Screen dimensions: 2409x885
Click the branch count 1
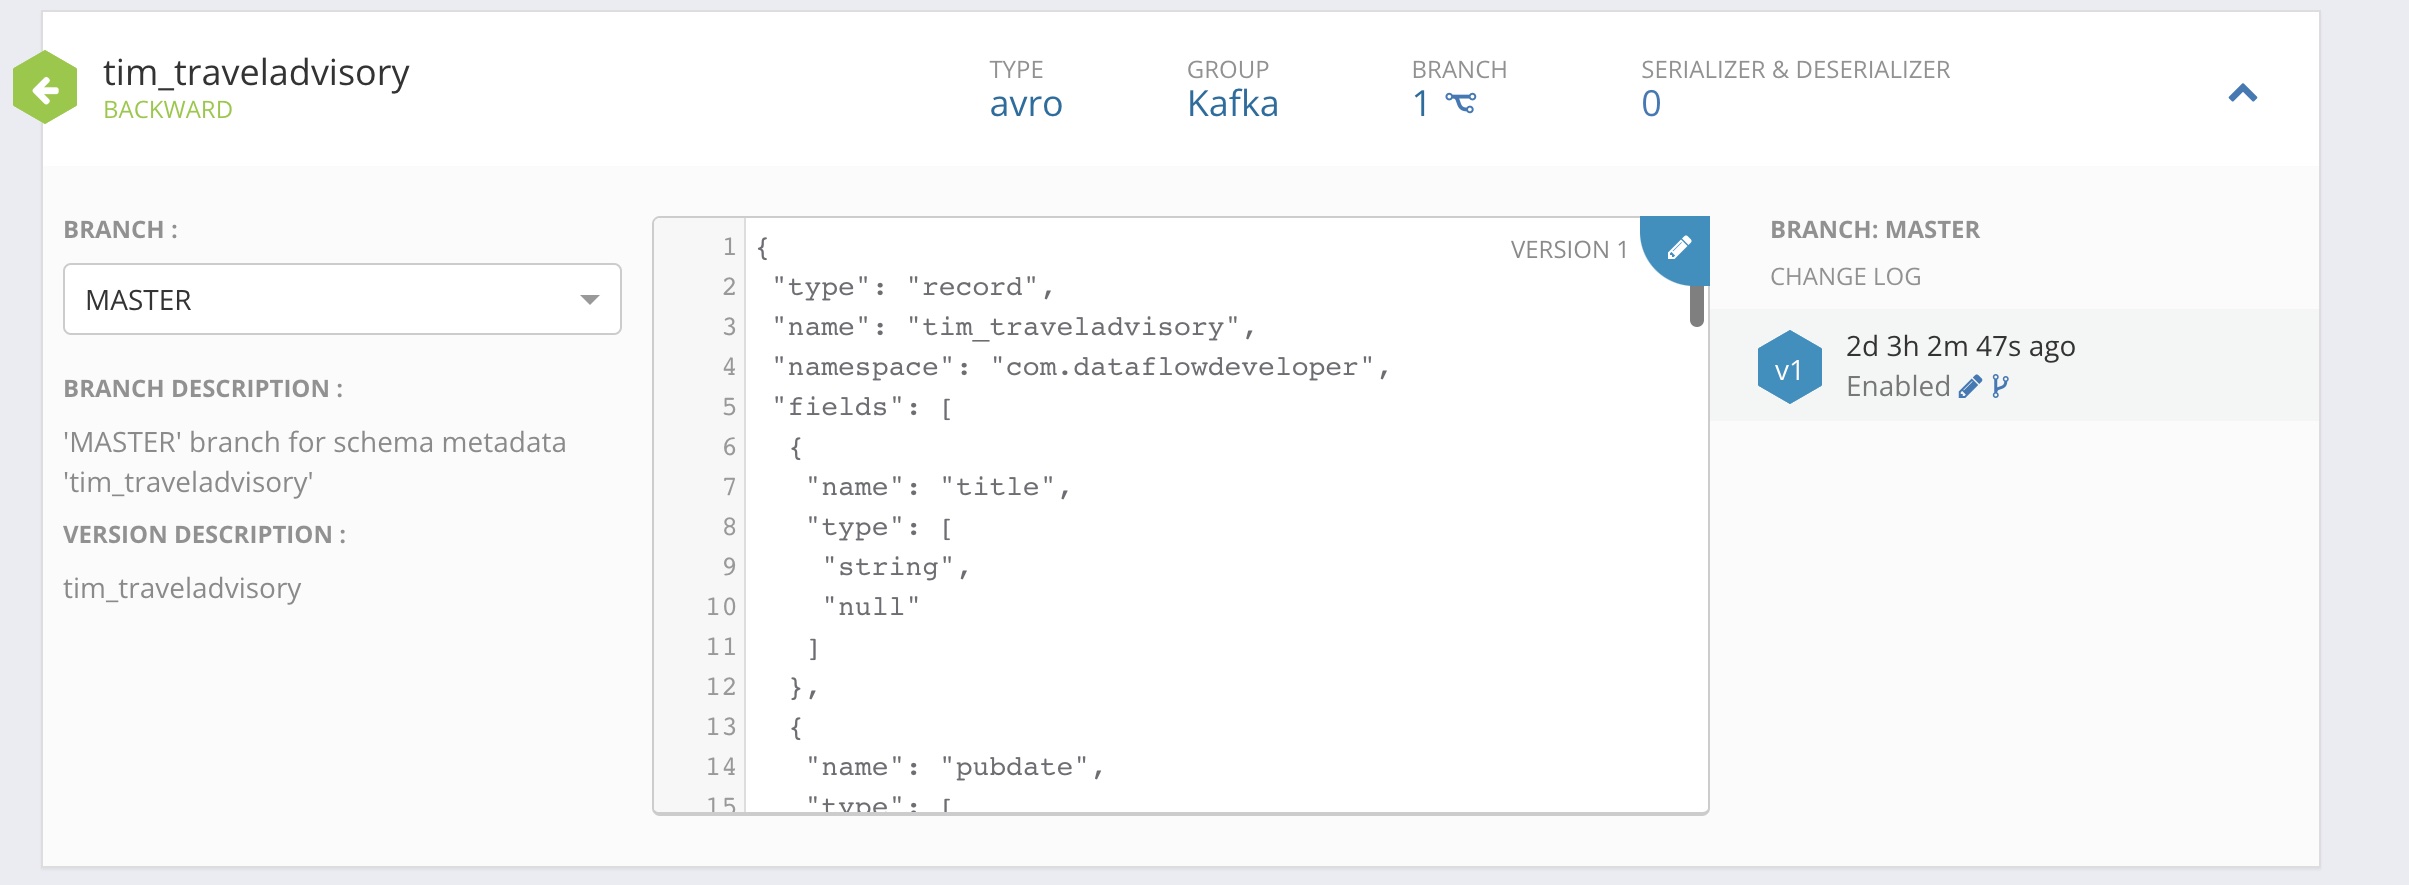[x=1421, y=104]
